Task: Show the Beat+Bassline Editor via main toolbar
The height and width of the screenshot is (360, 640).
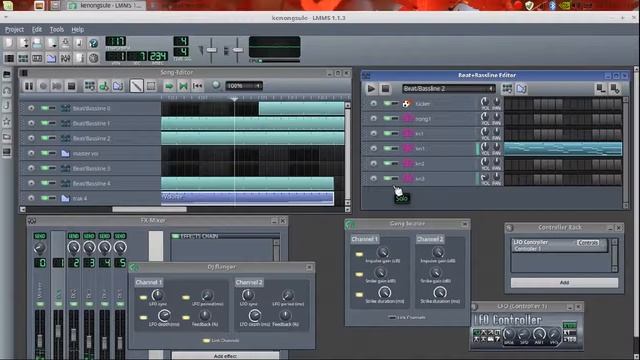Action: click(x=23, y=58)
